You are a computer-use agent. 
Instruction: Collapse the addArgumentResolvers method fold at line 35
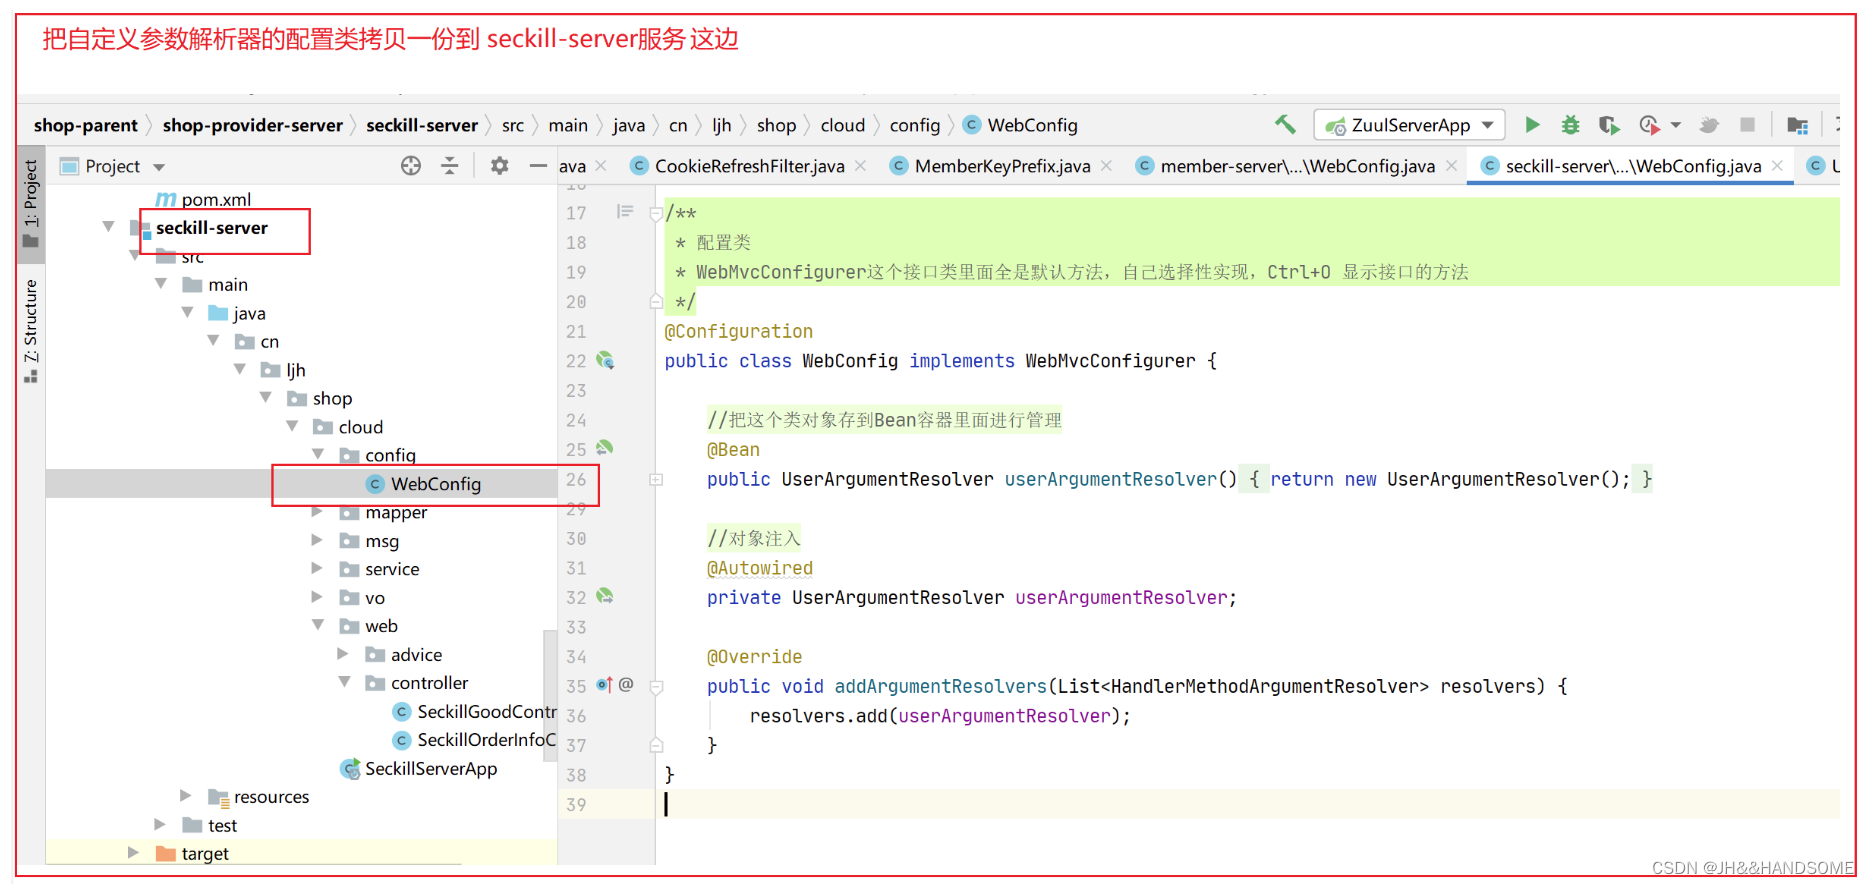coord(656,687)
